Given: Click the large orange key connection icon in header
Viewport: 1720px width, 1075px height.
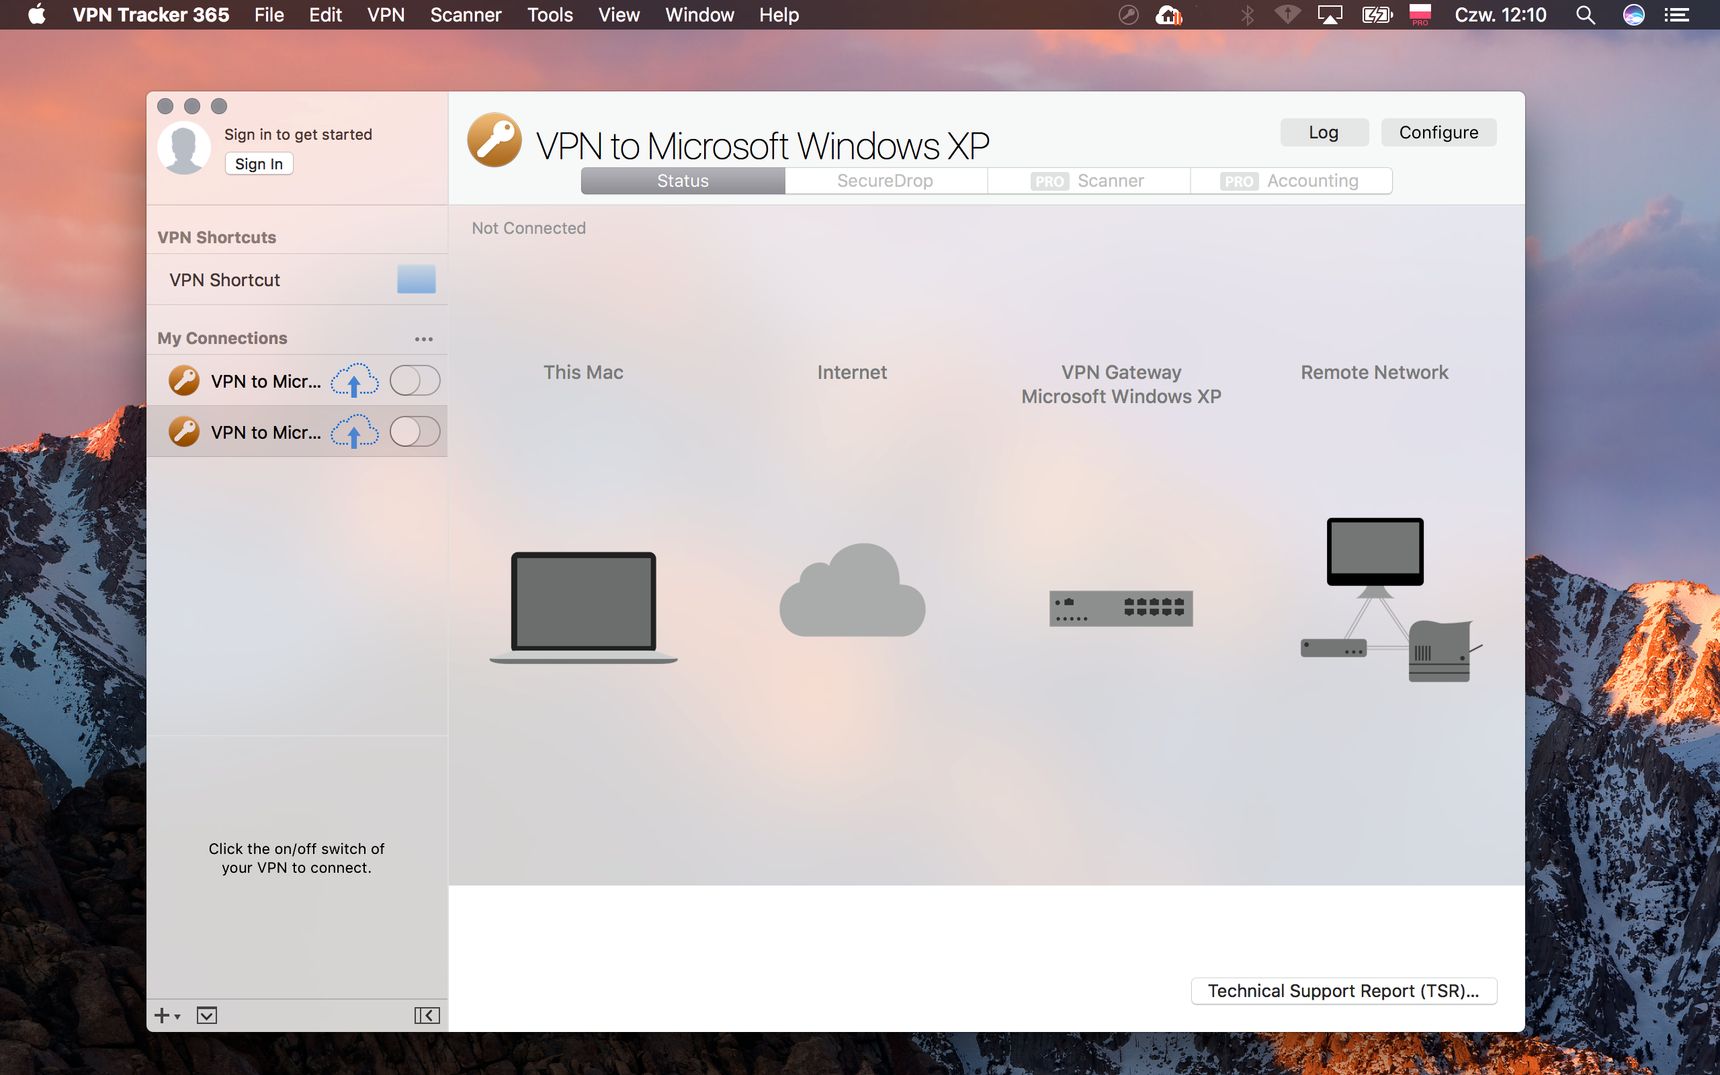Looking at the screenshot, I should click(x=495, y=140).
